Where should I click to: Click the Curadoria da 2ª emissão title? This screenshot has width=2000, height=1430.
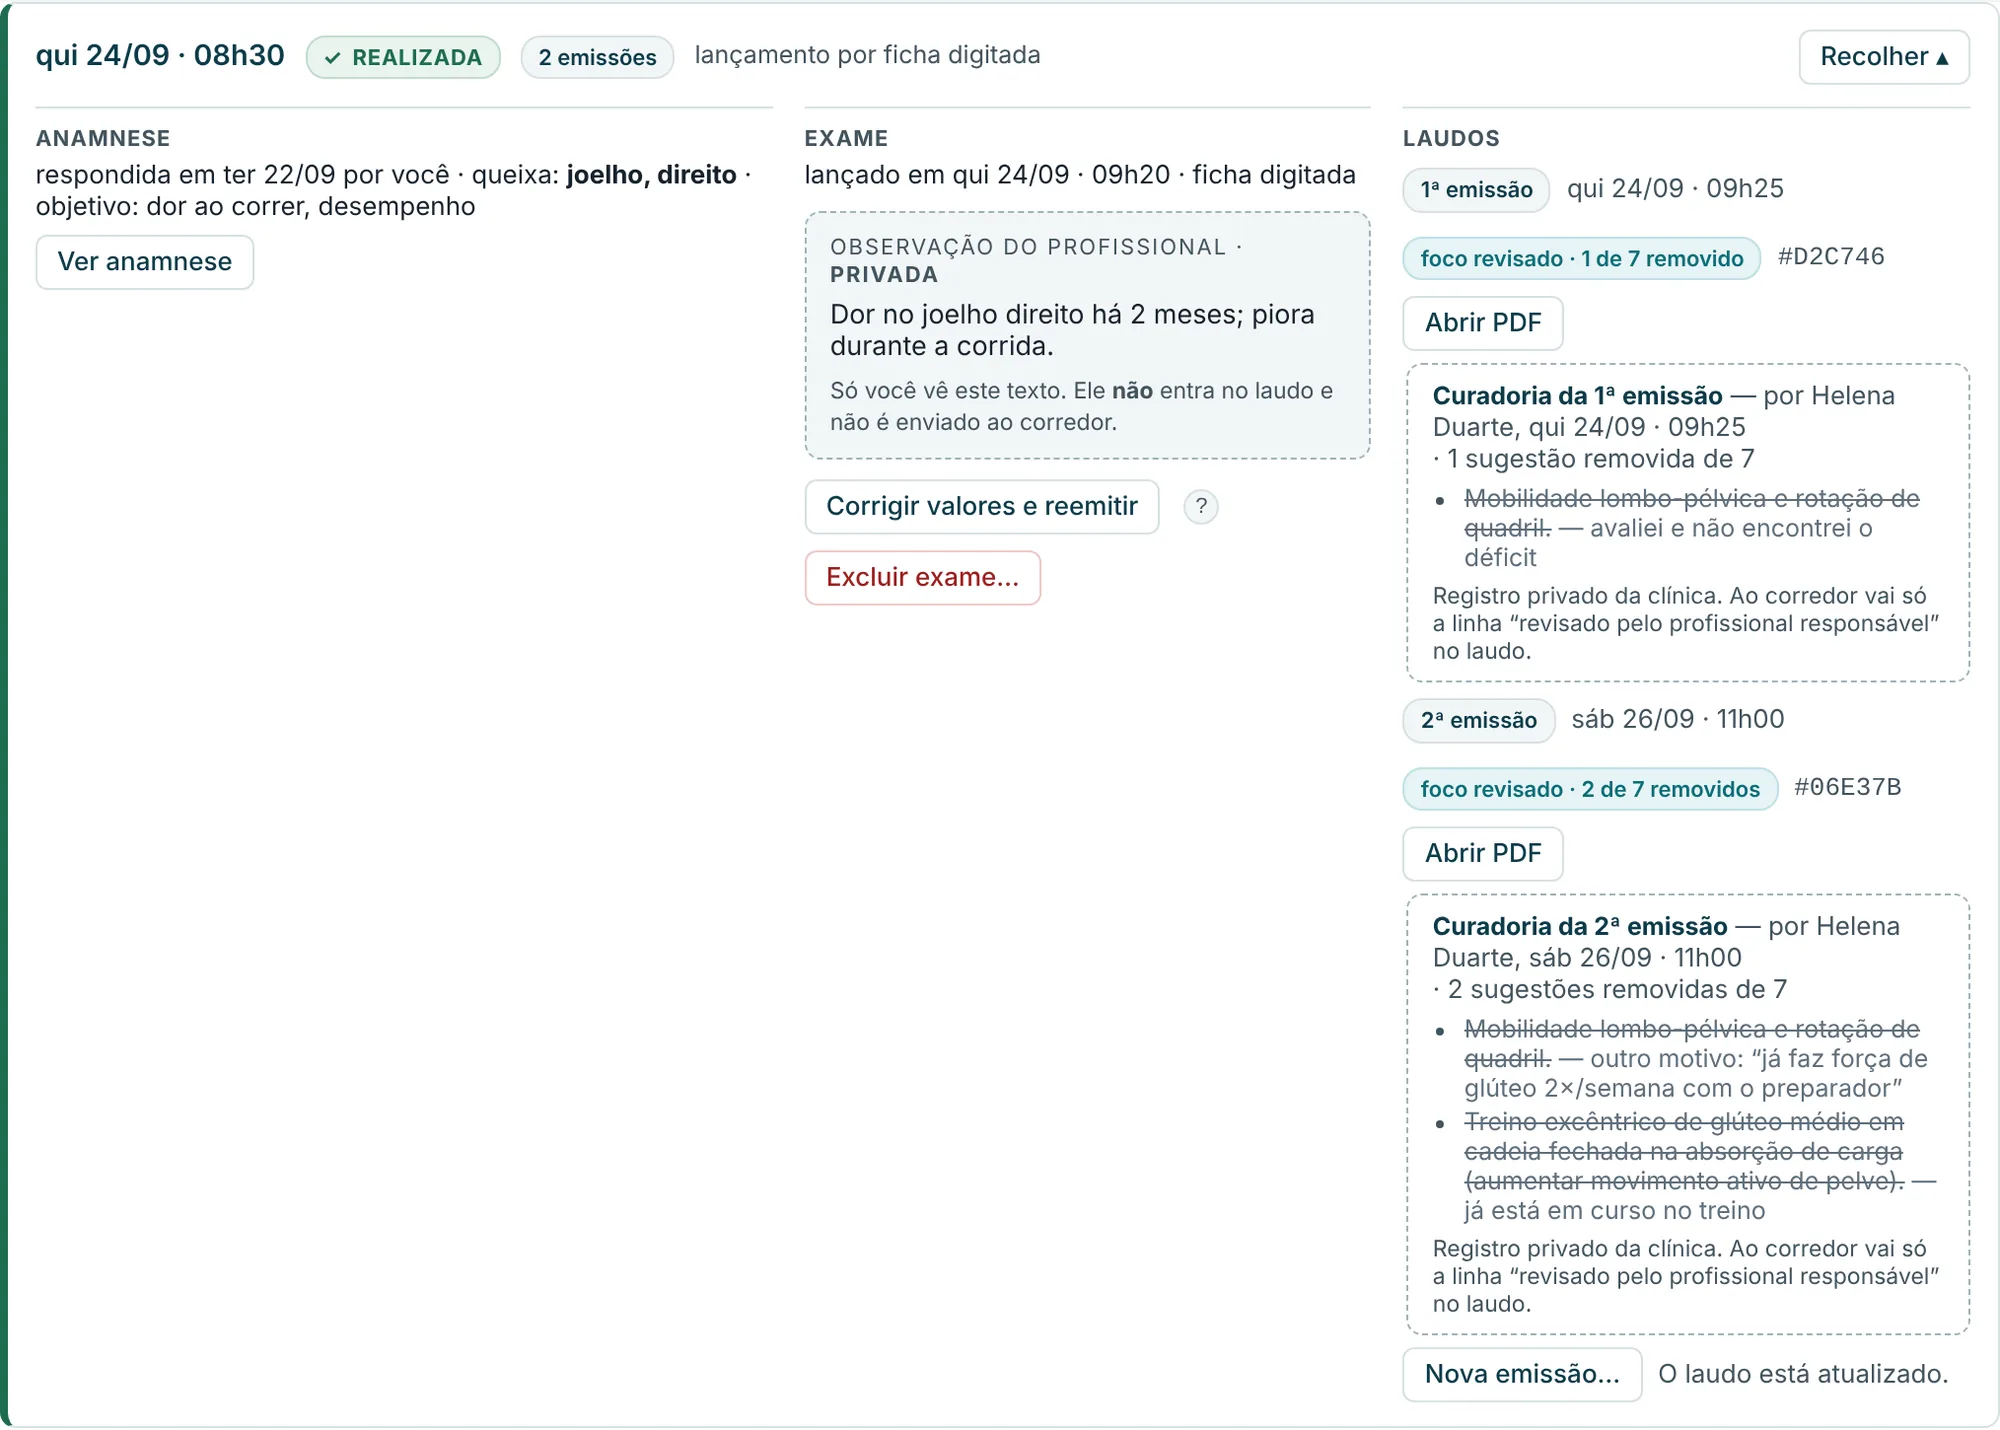1580,927
